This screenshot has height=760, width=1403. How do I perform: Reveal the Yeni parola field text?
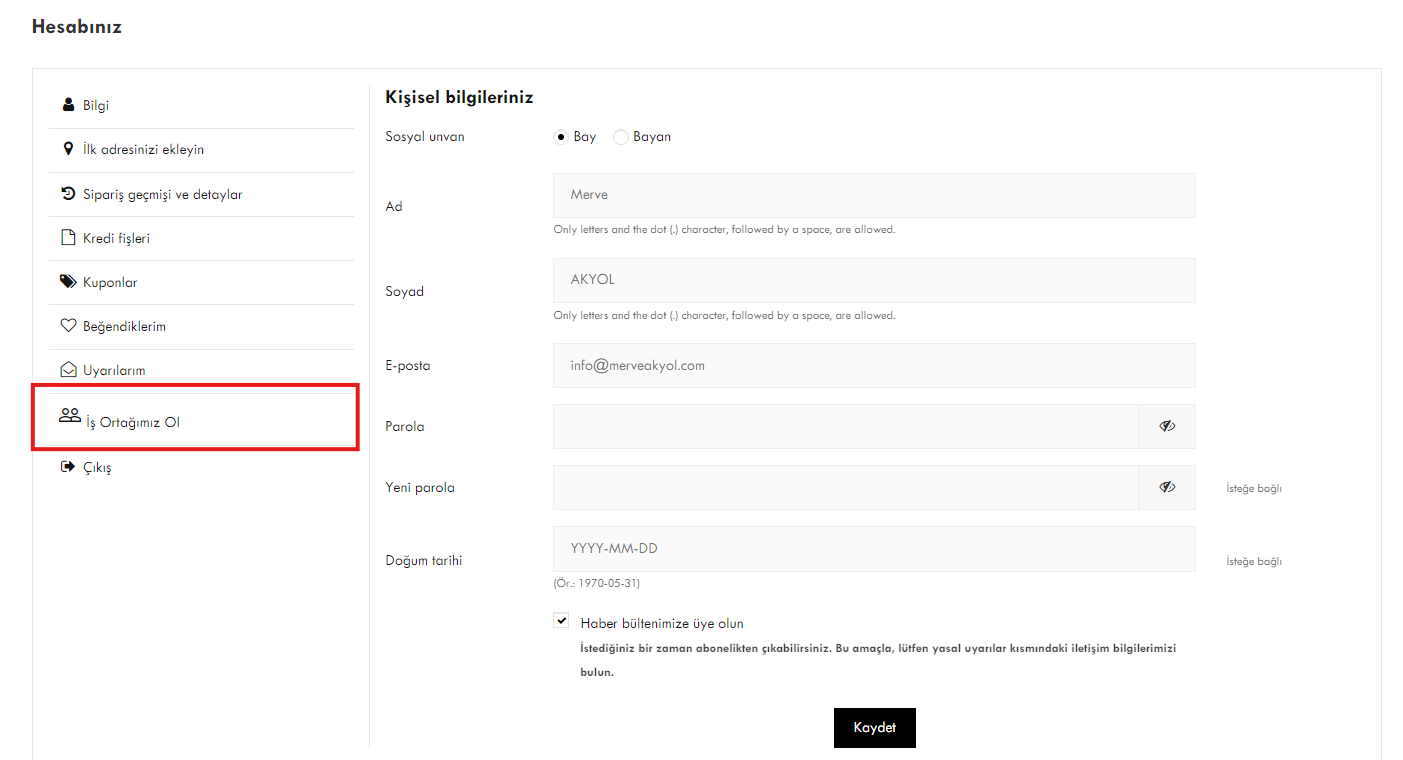point(1166,487)
